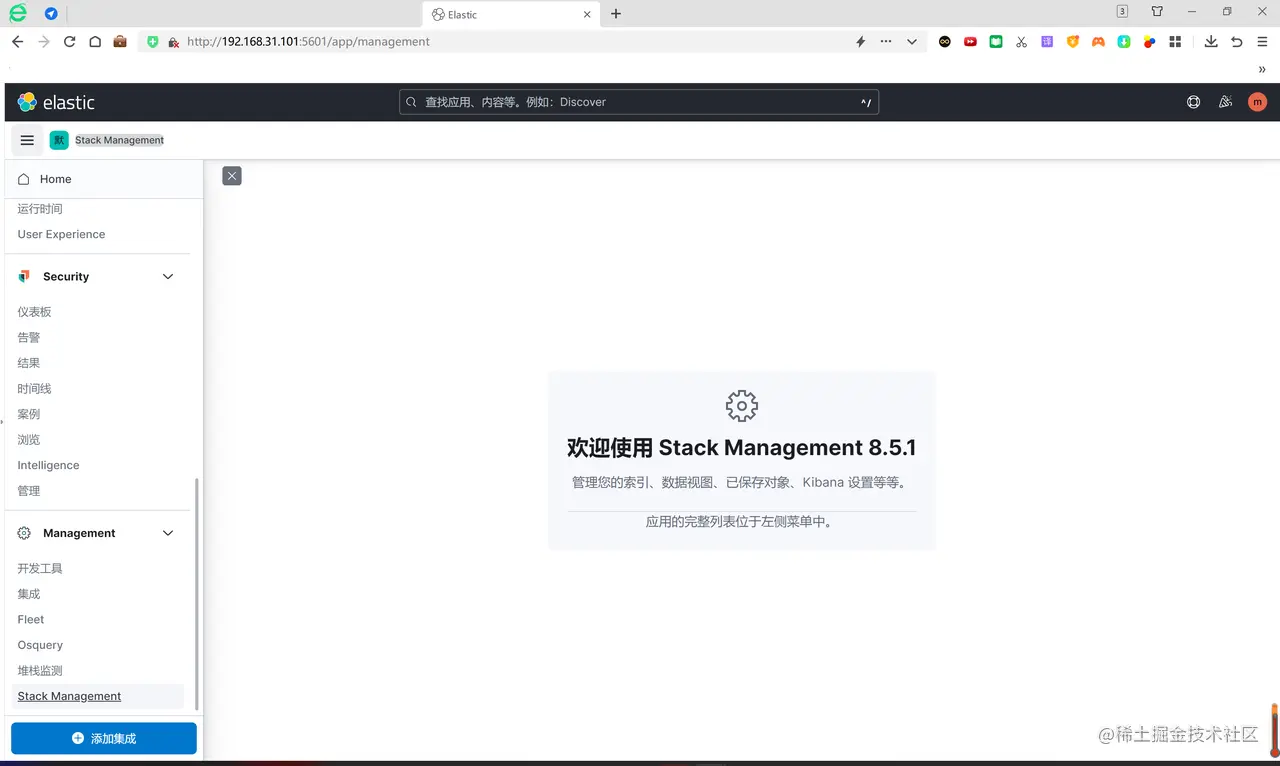Open Fleet under Management
The image size is (1280, 766).
click(31, 620)
